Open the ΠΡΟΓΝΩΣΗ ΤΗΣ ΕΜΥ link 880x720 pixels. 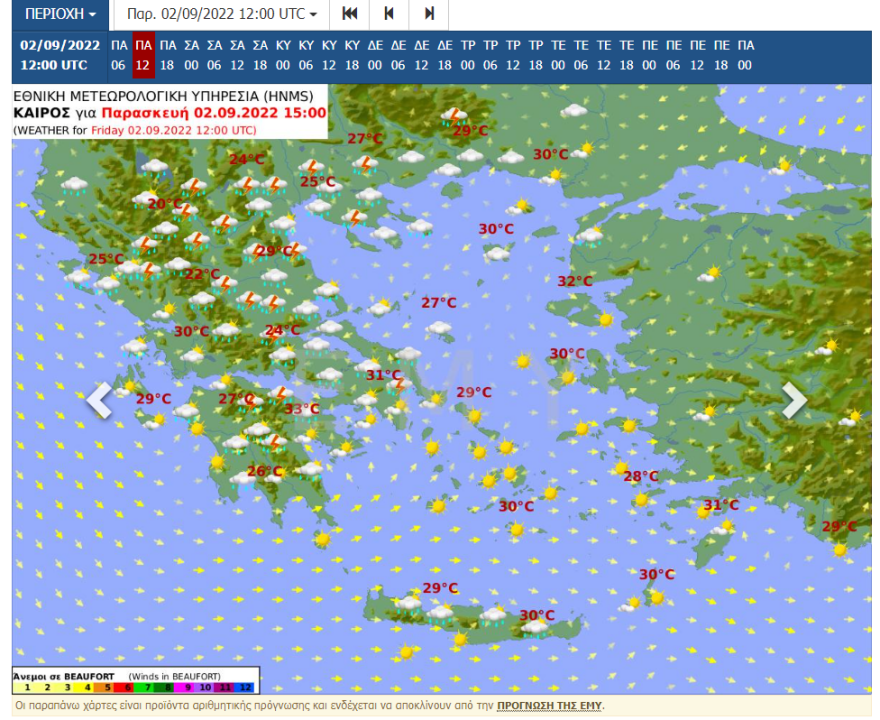549,706
